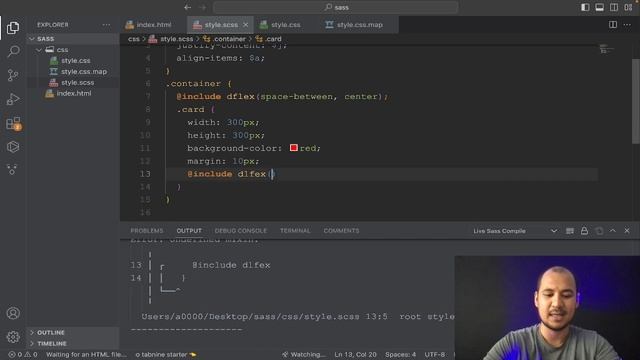Viewport: 640px width, 360px height.
Task: Close the bottom panel
Action: [627, 231]
